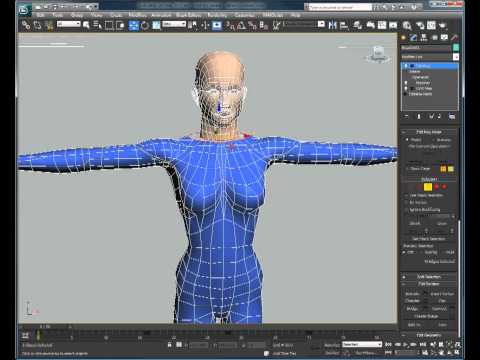Toggle the Show Cage checkbox

tap(407, 169)
